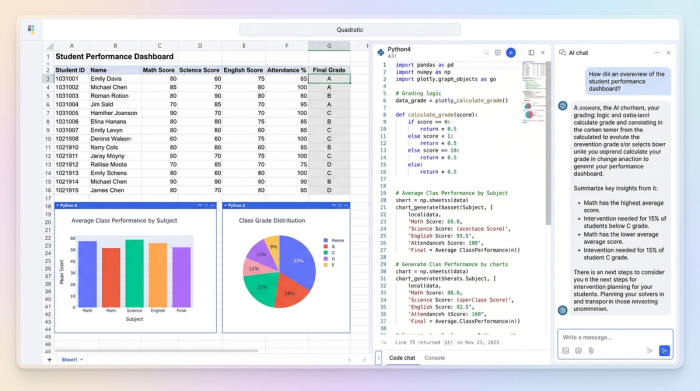
Task: Go to next sheet arrow
Action: click(x=364, y=359)
